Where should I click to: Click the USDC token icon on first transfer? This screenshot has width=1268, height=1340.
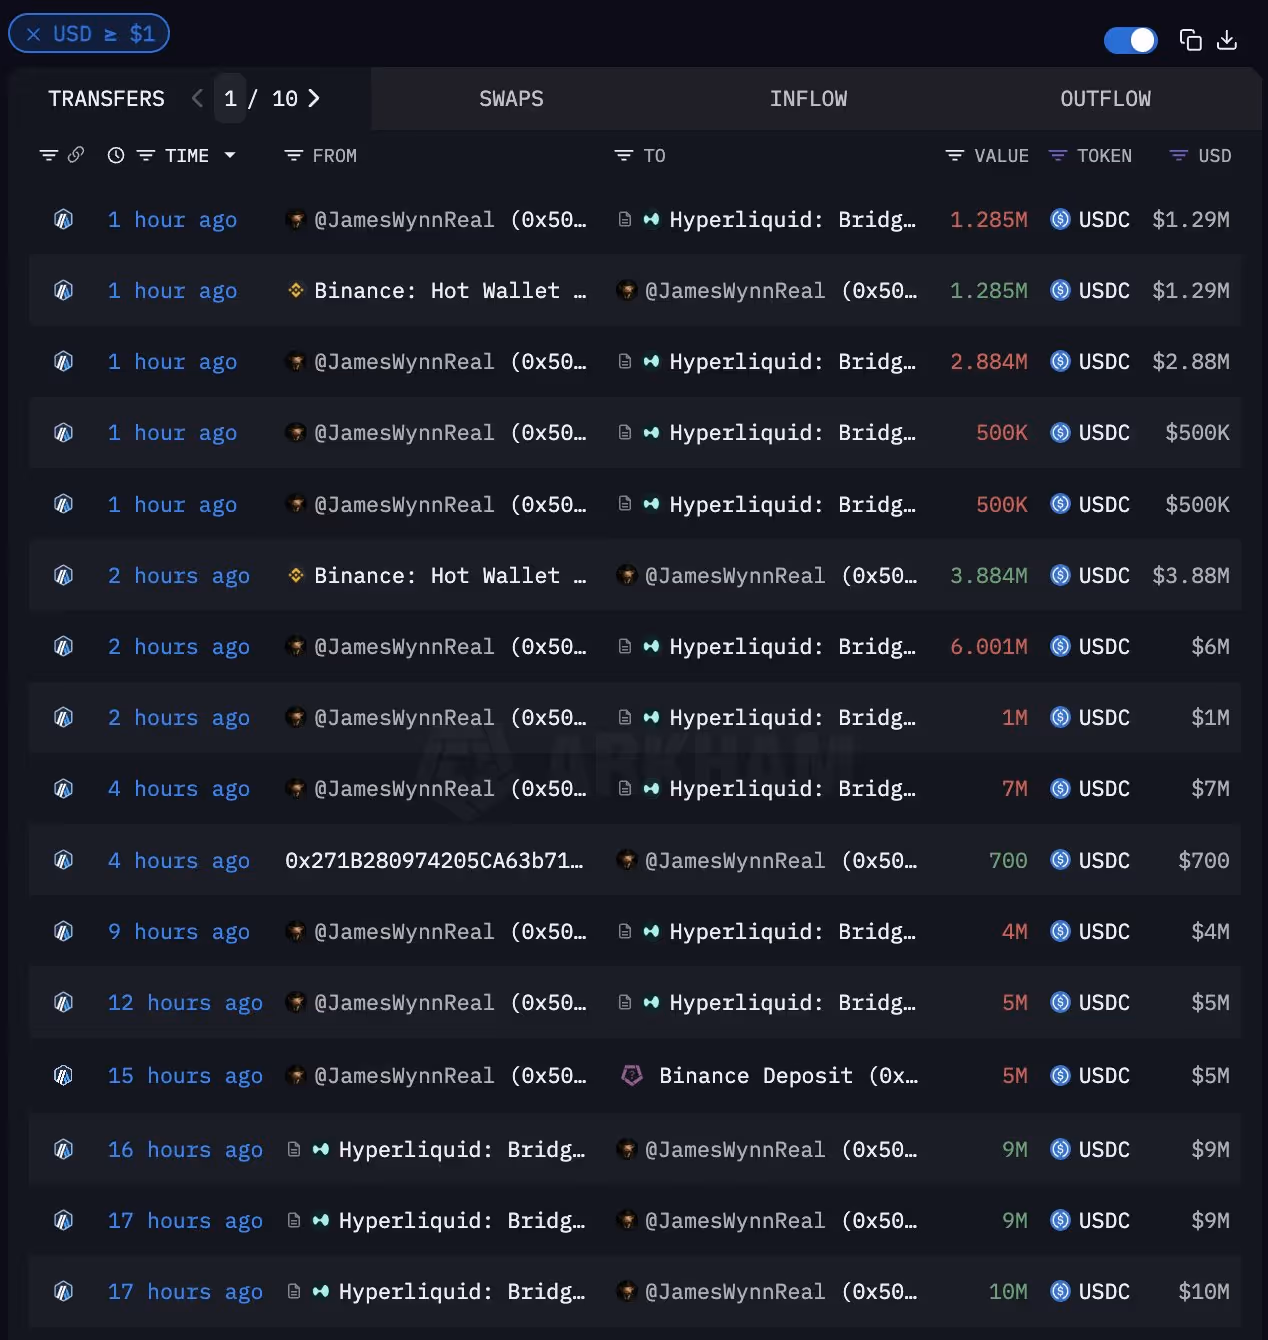[1059, 219]
